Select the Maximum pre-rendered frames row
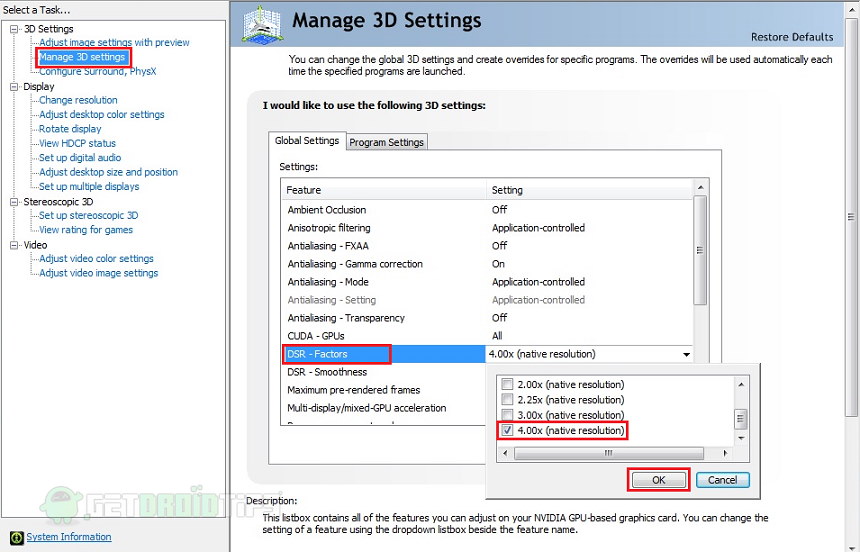 (384, 390)
